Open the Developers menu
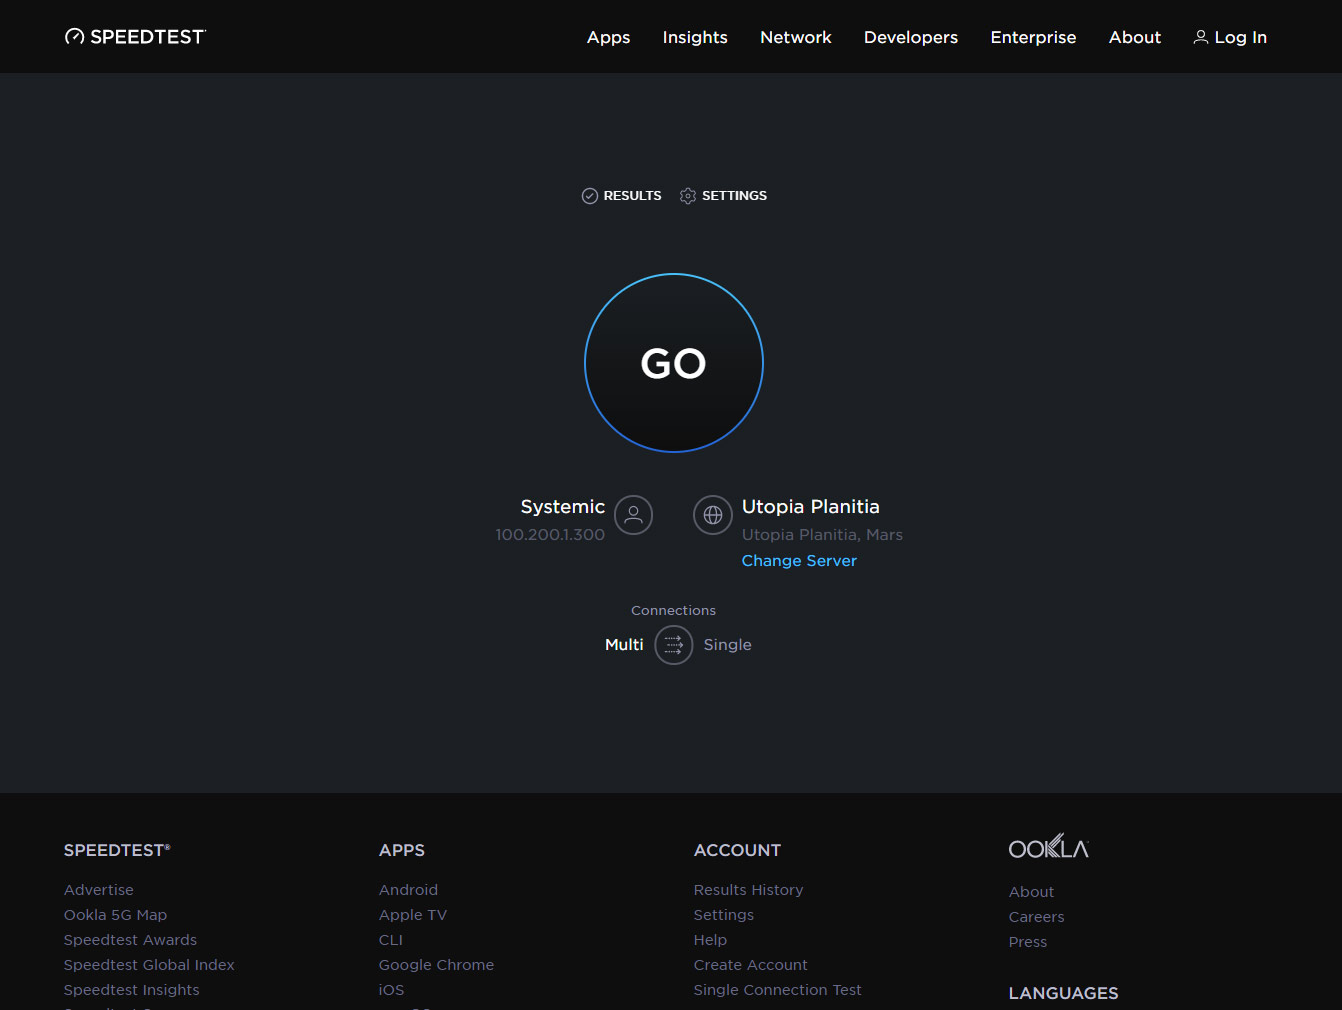The height and width of the screenshot is (1010, 1342). (911, 37)
